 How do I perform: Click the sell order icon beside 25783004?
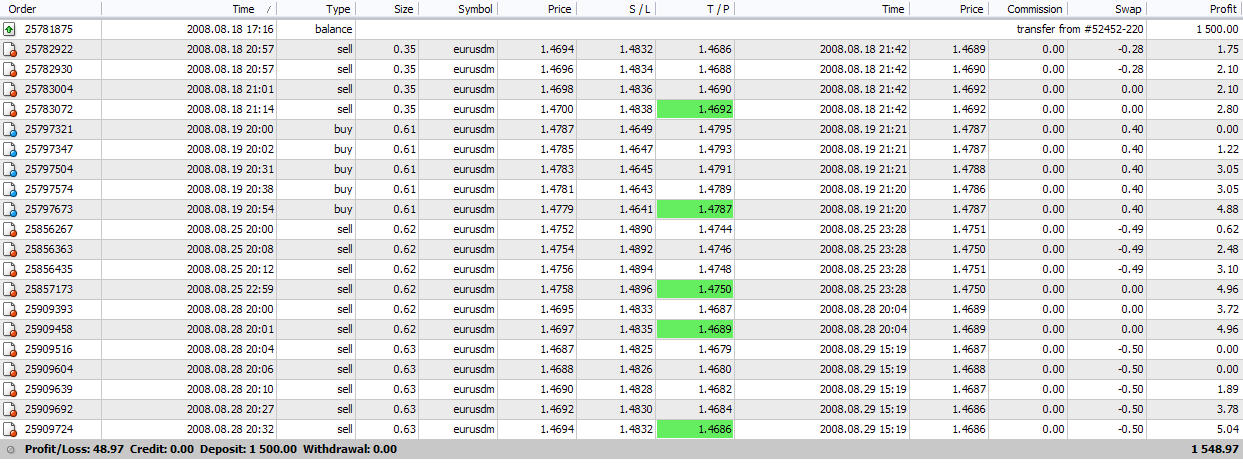10,89
